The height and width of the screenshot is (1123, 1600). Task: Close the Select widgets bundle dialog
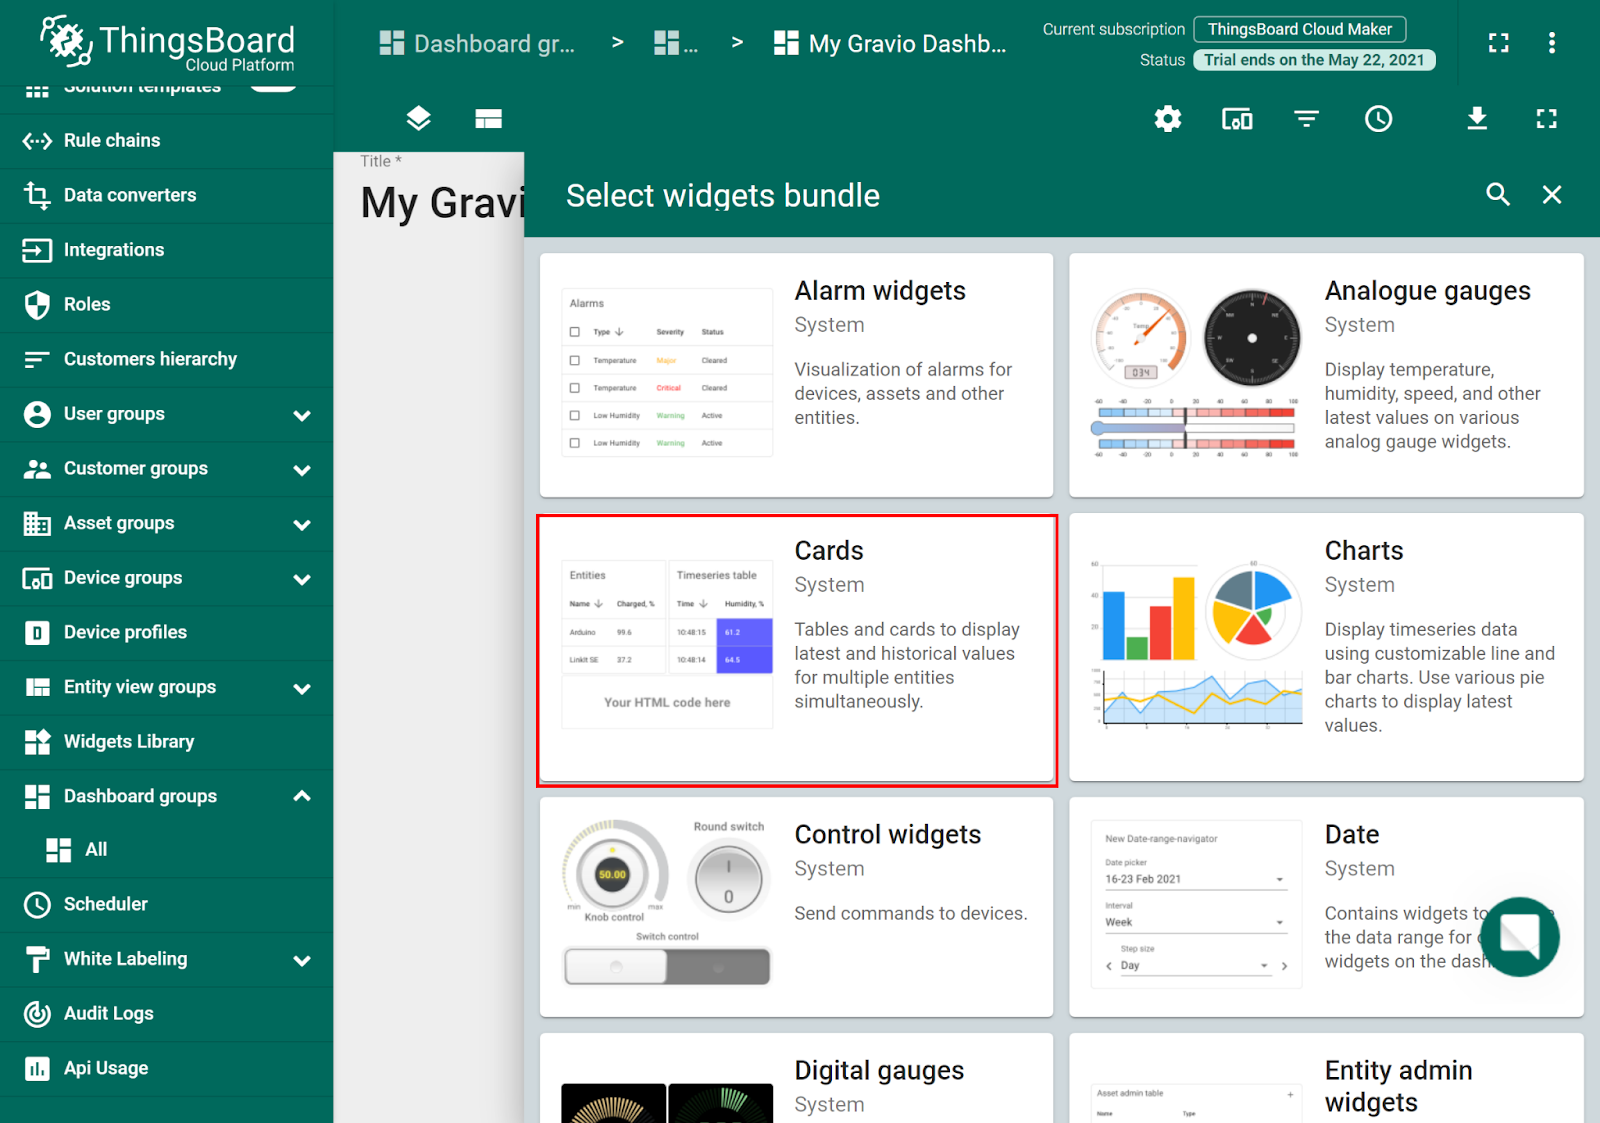(x=1551, y=195)
